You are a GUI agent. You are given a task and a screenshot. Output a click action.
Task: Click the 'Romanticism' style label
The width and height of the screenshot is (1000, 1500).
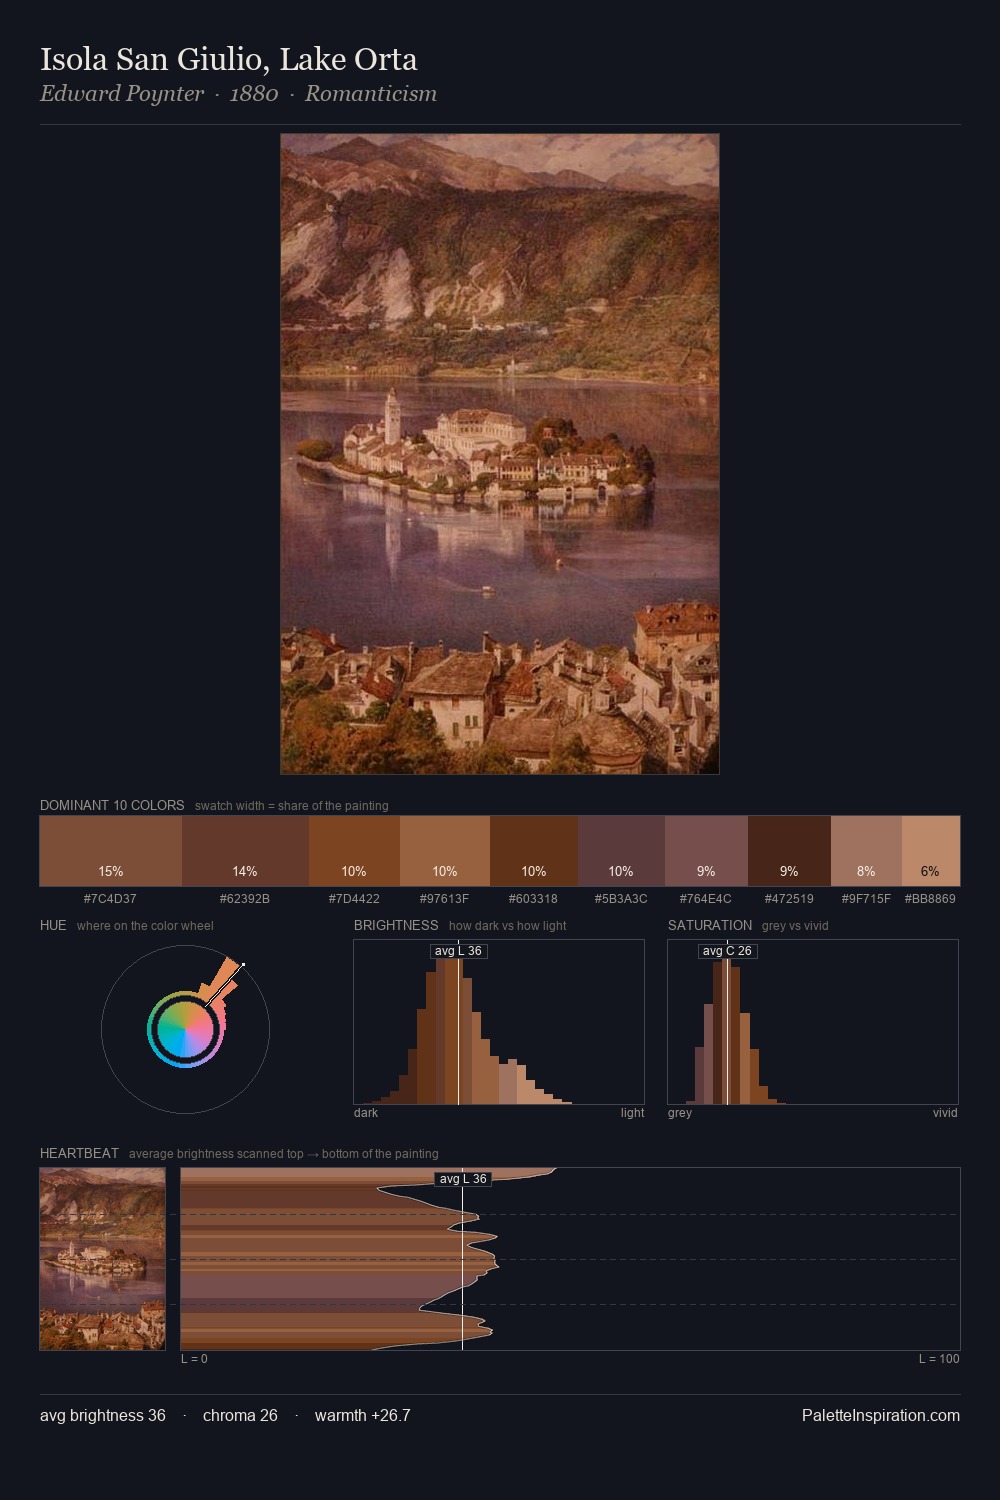(x=371, y=94)
